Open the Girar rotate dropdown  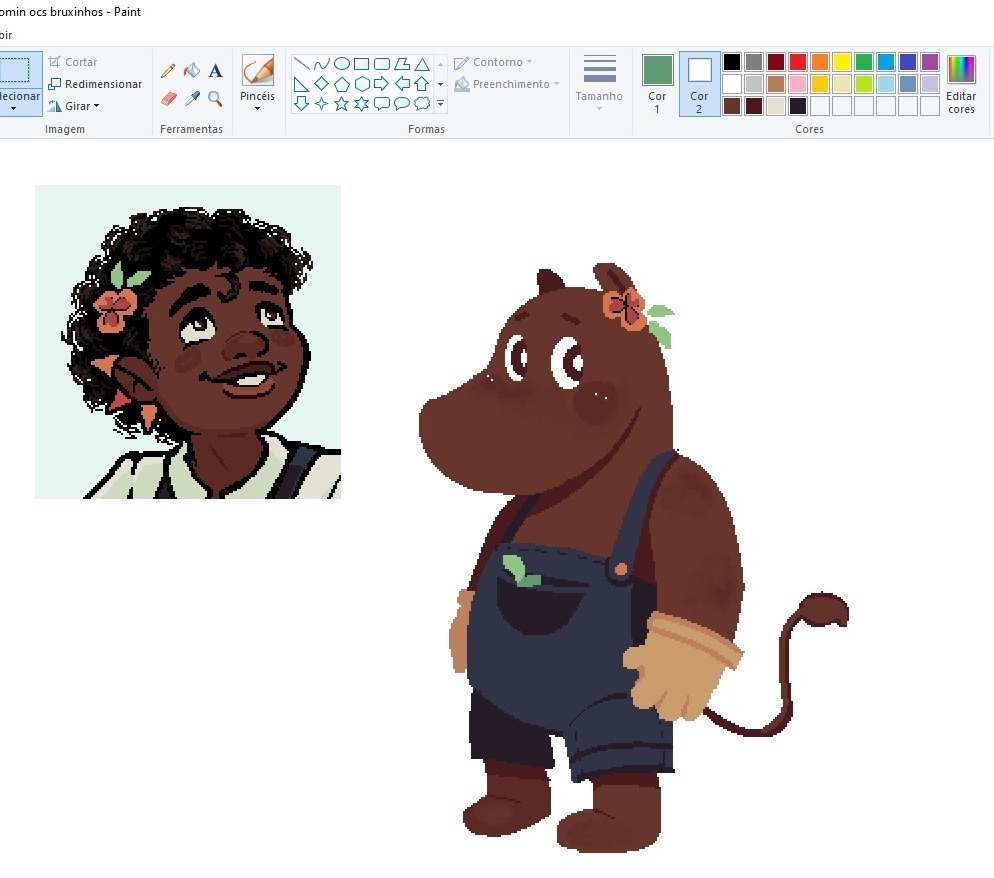pyautogui.click(x=74, y=106)
